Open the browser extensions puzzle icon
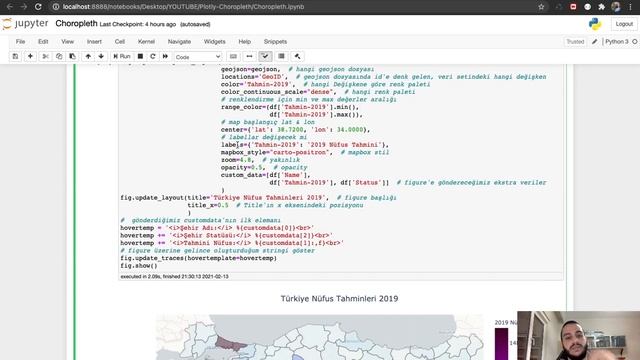This screenshot has height=360, width=640. click(601, 7)
